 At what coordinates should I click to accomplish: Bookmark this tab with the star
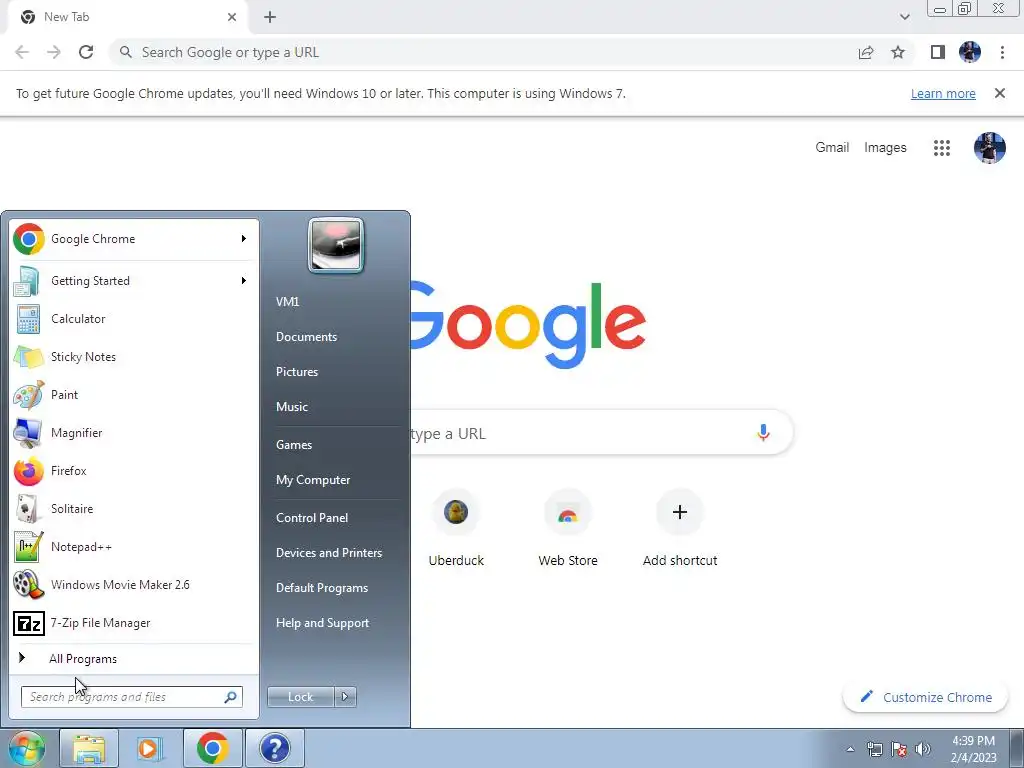click(x=898, y=52)
